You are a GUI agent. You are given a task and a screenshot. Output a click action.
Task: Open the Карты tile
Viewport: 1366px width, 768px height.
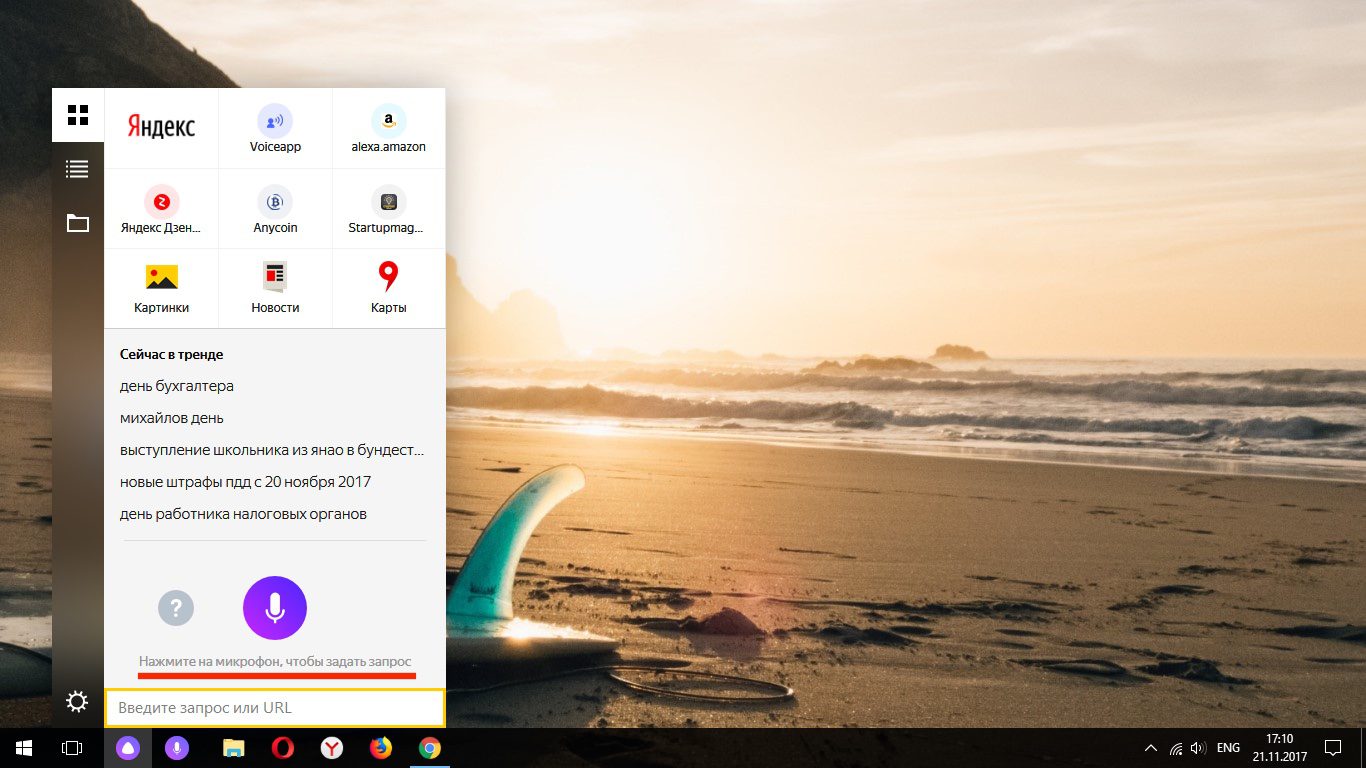(x=389, y=288)
